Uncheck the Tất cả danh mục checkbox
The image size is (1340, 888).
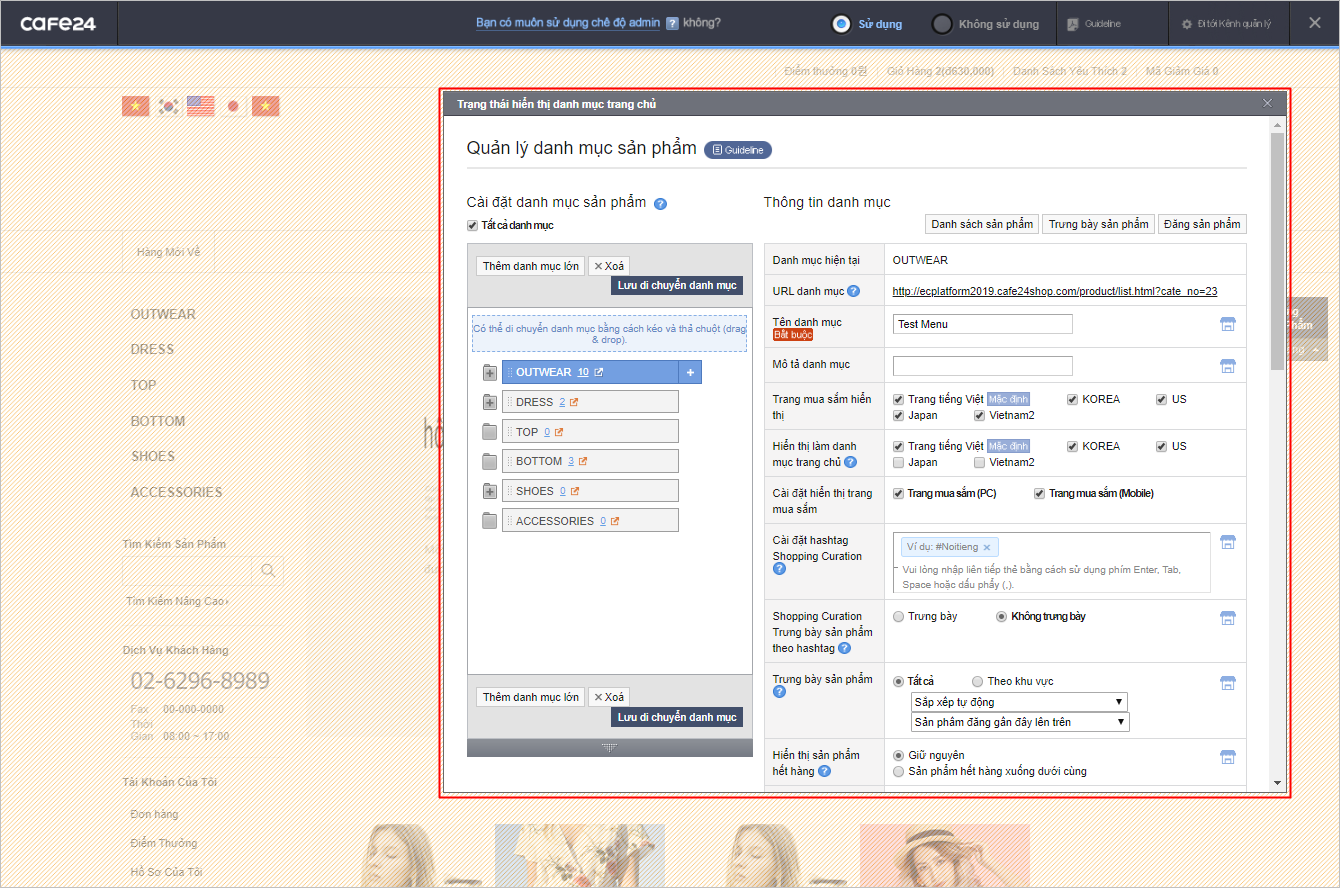point(473,225)
